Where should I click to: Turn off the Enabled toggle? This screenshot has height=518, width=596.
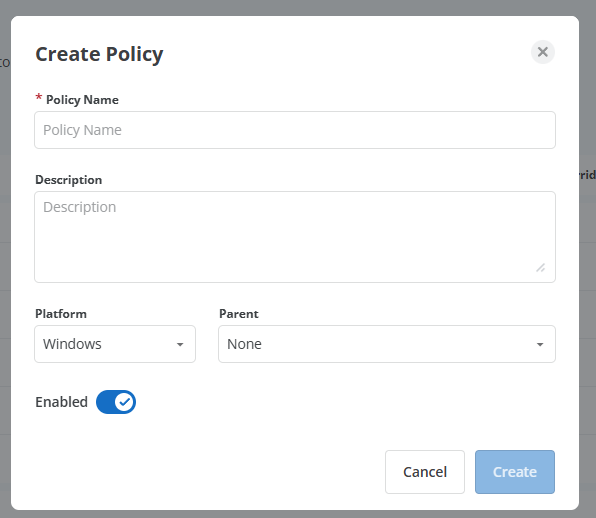click(x=116, y=402)
